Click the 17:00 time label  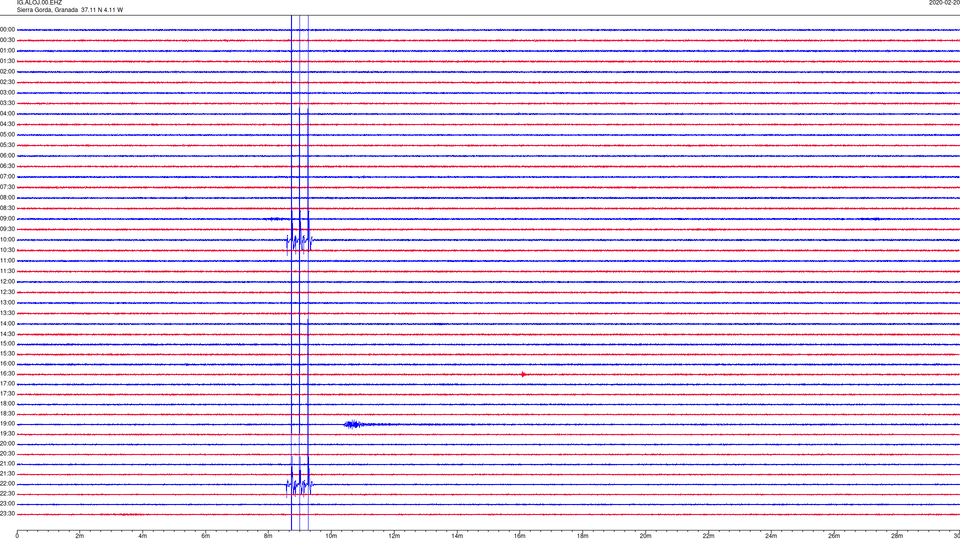click(7, 384)
